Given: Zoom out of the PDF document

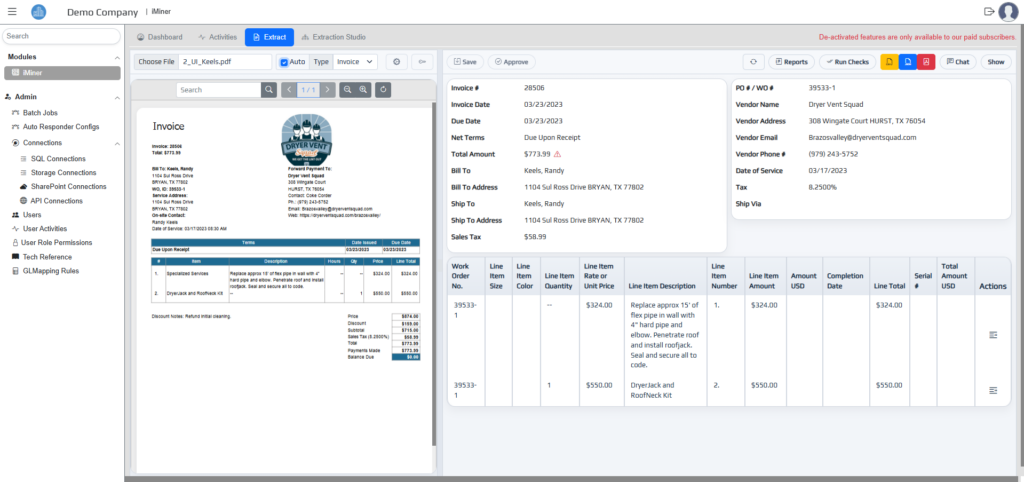Looking at the screenshot, I should 347,89.
